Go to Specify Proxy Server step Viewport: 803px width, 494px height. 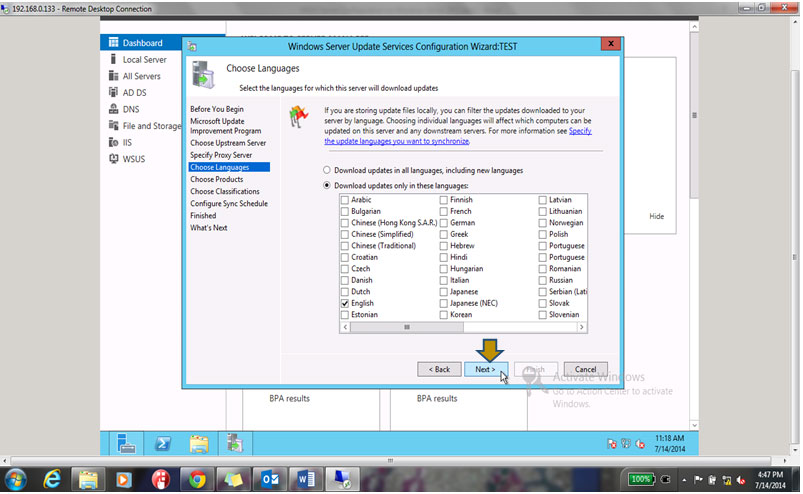pyautogui.click(x=221, y=155)
